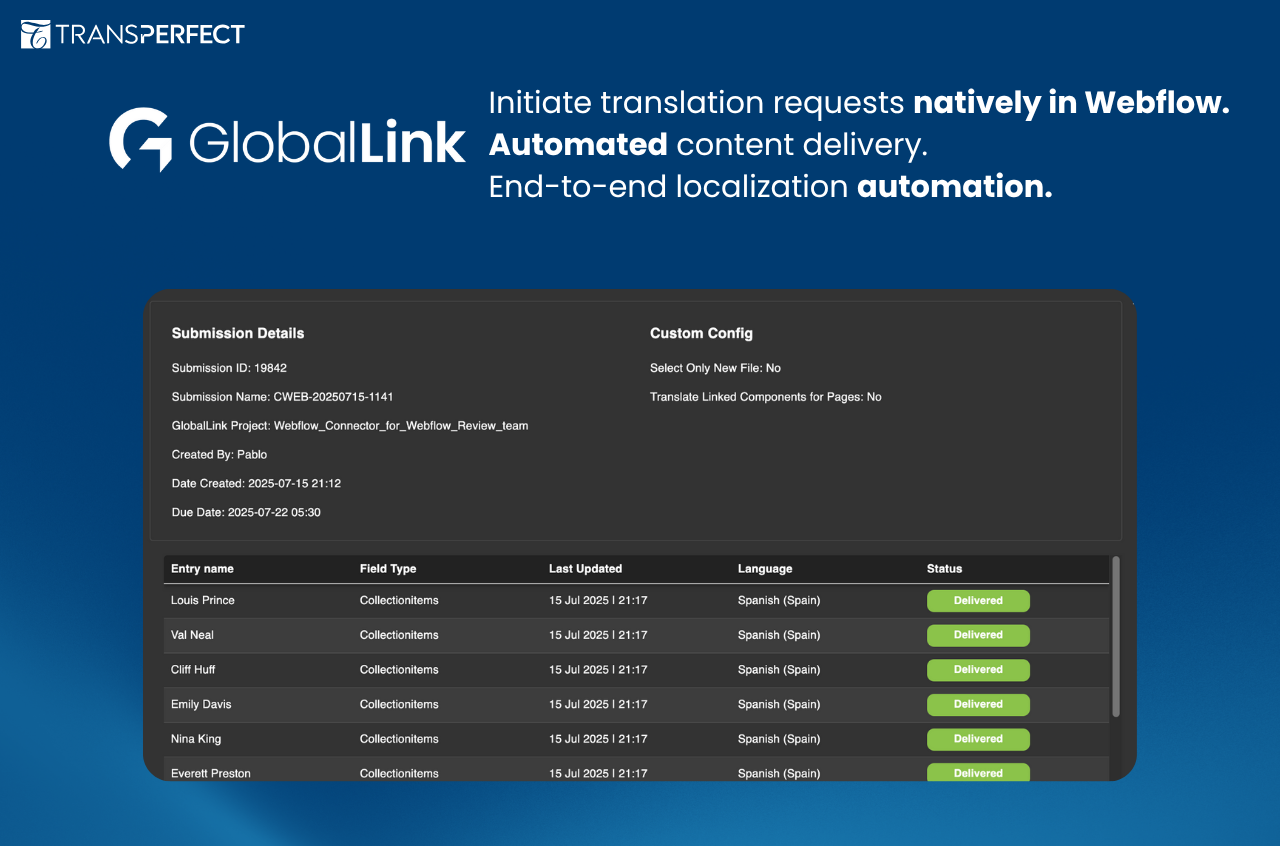Click Due Date: 2025-07-22 05:30
This screenshot has width=1280, height=846.
click(x=246, y=513)
